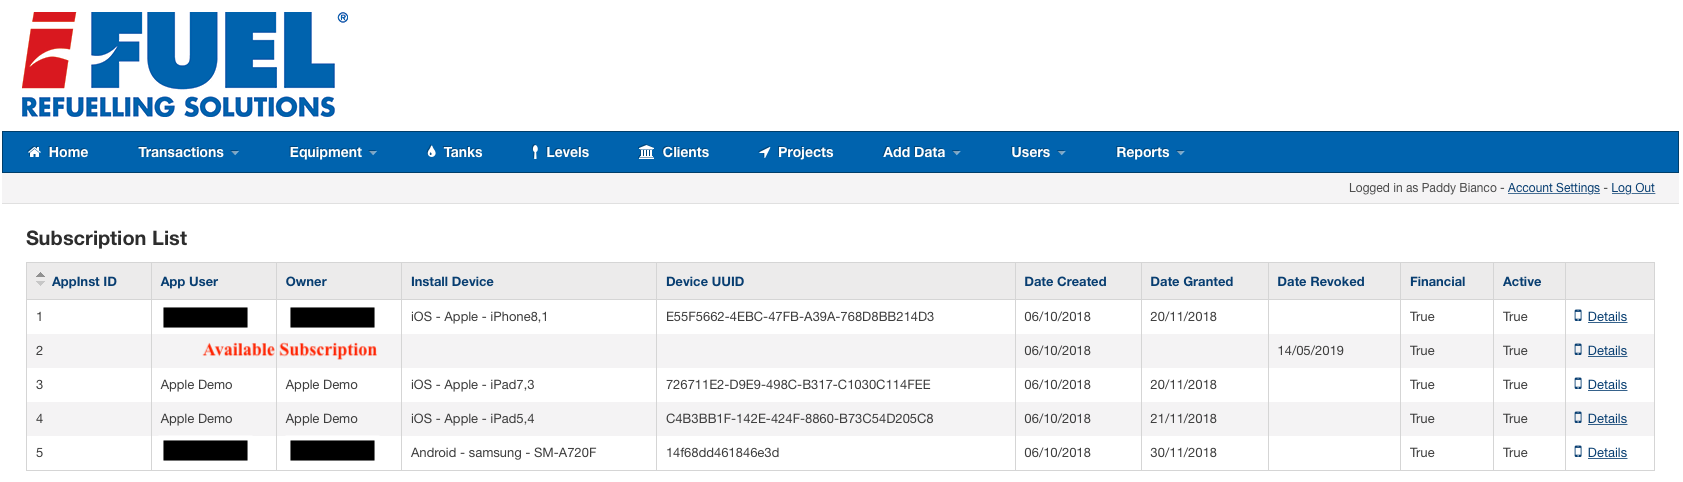This screenshot has height=482, width=1683.
Task: Click the Device UUID column header
Action: [x=705, y=282]
